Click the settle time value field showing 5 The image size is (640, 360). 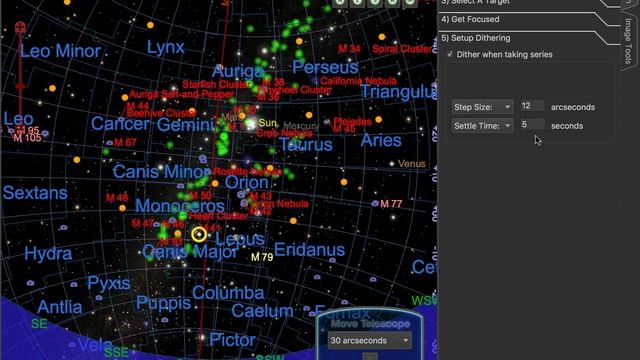532,124
